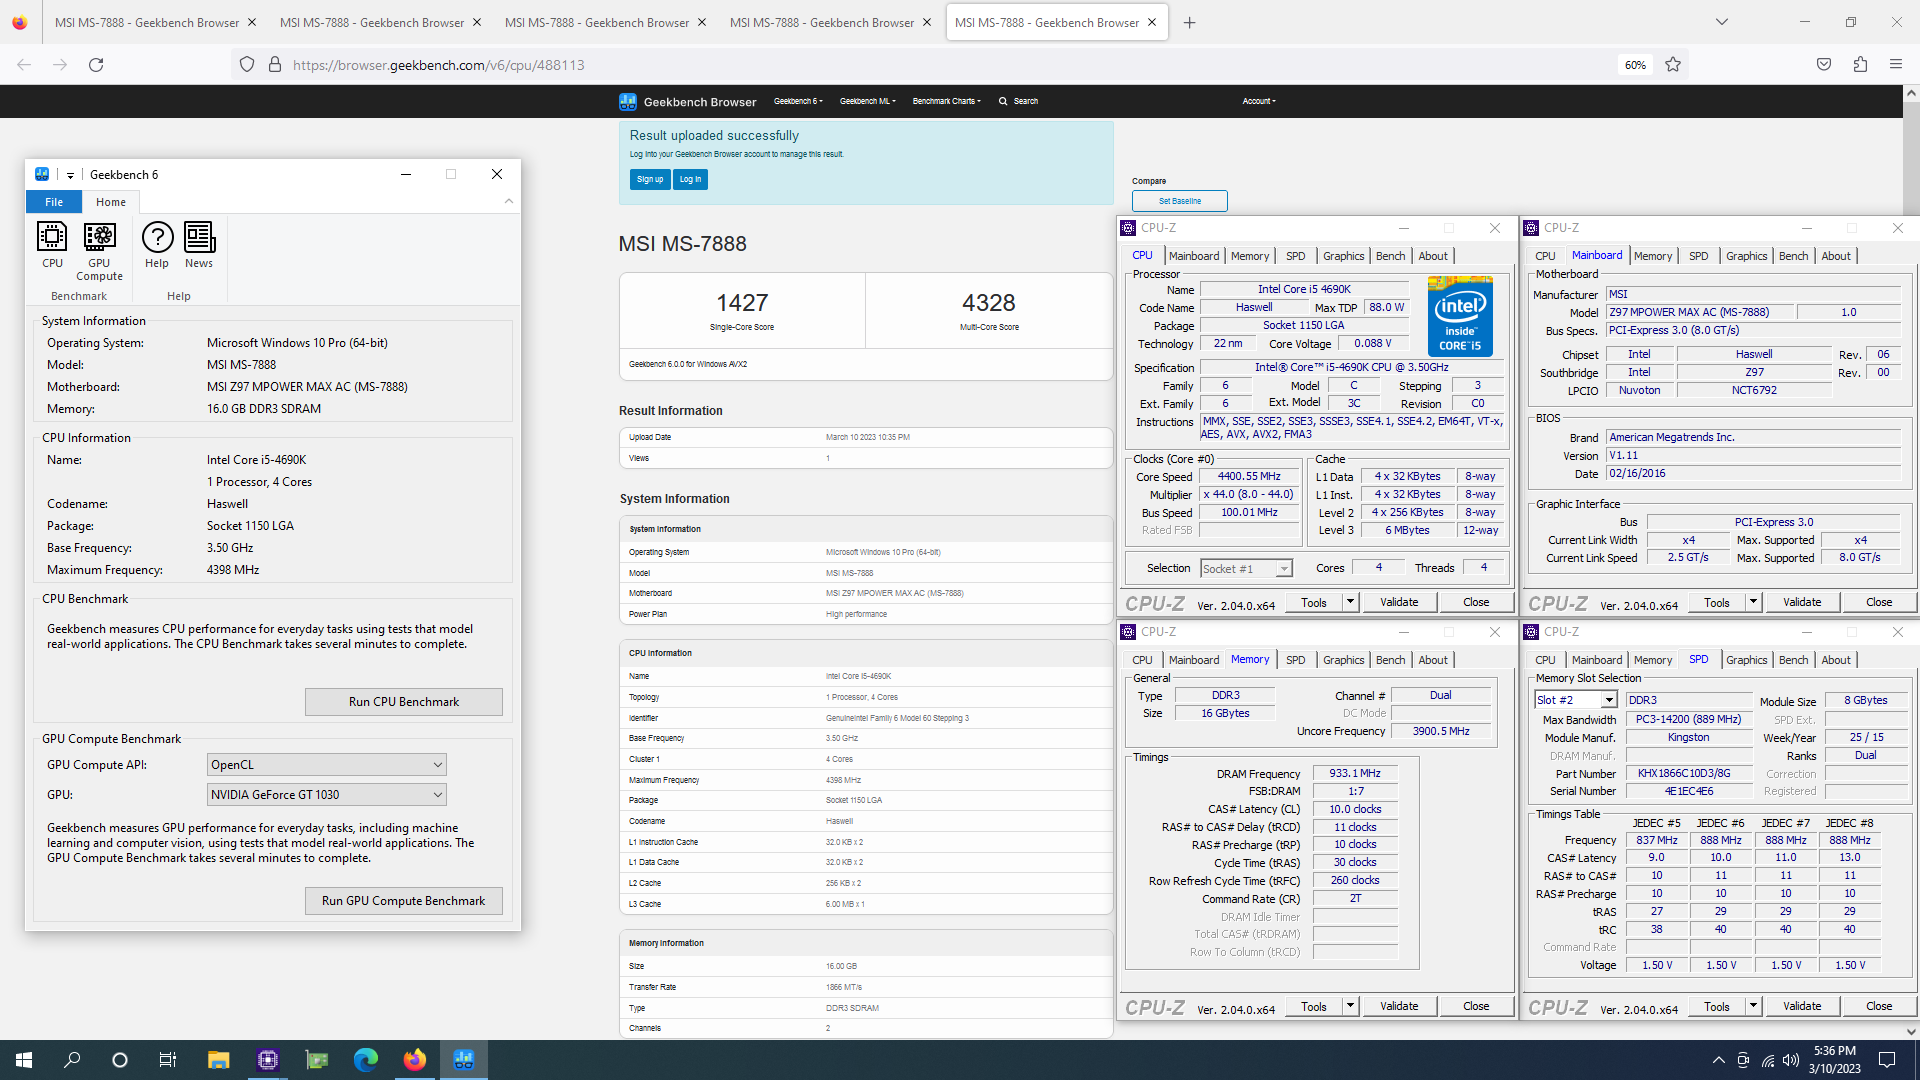The width and height of the screenshot is (1920, 1080).
Task: Reload the page in Firefox
Action: [x=96, y=65]
